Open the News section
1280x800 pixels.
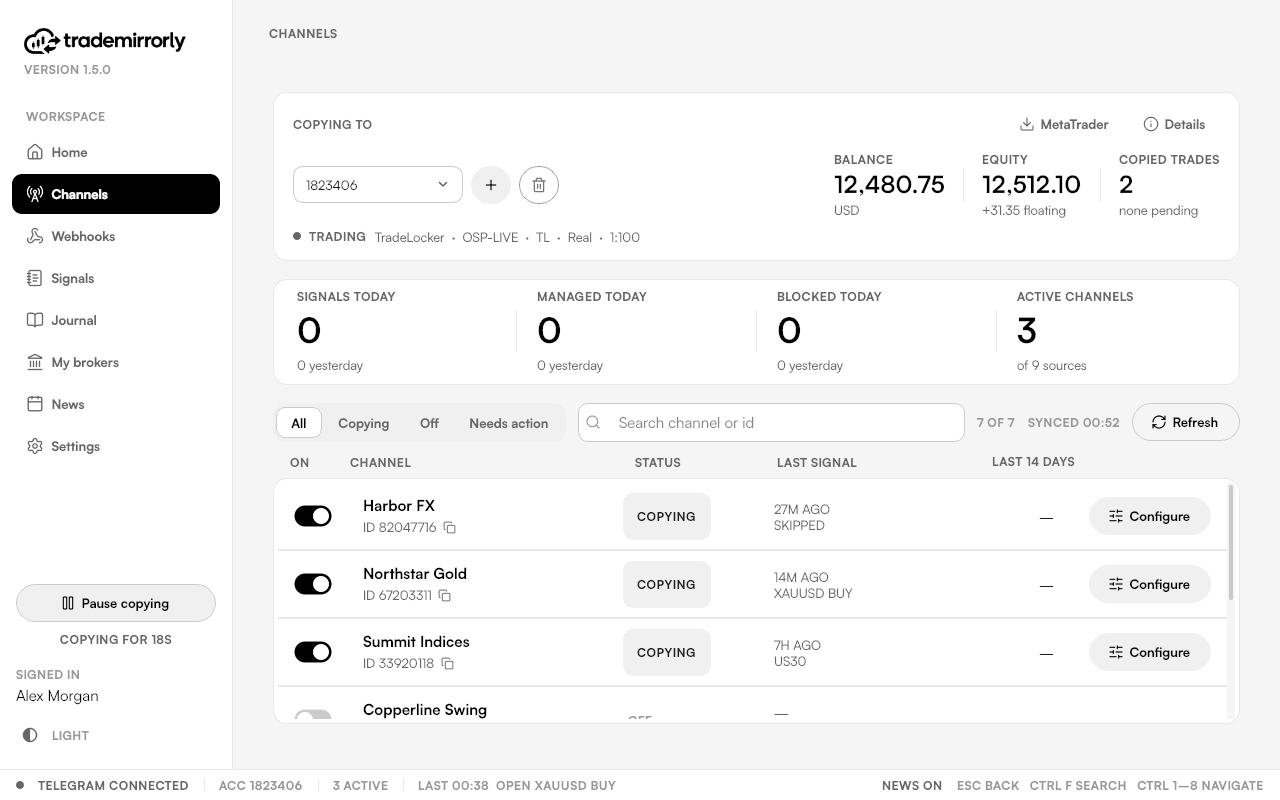pos(116,404)
